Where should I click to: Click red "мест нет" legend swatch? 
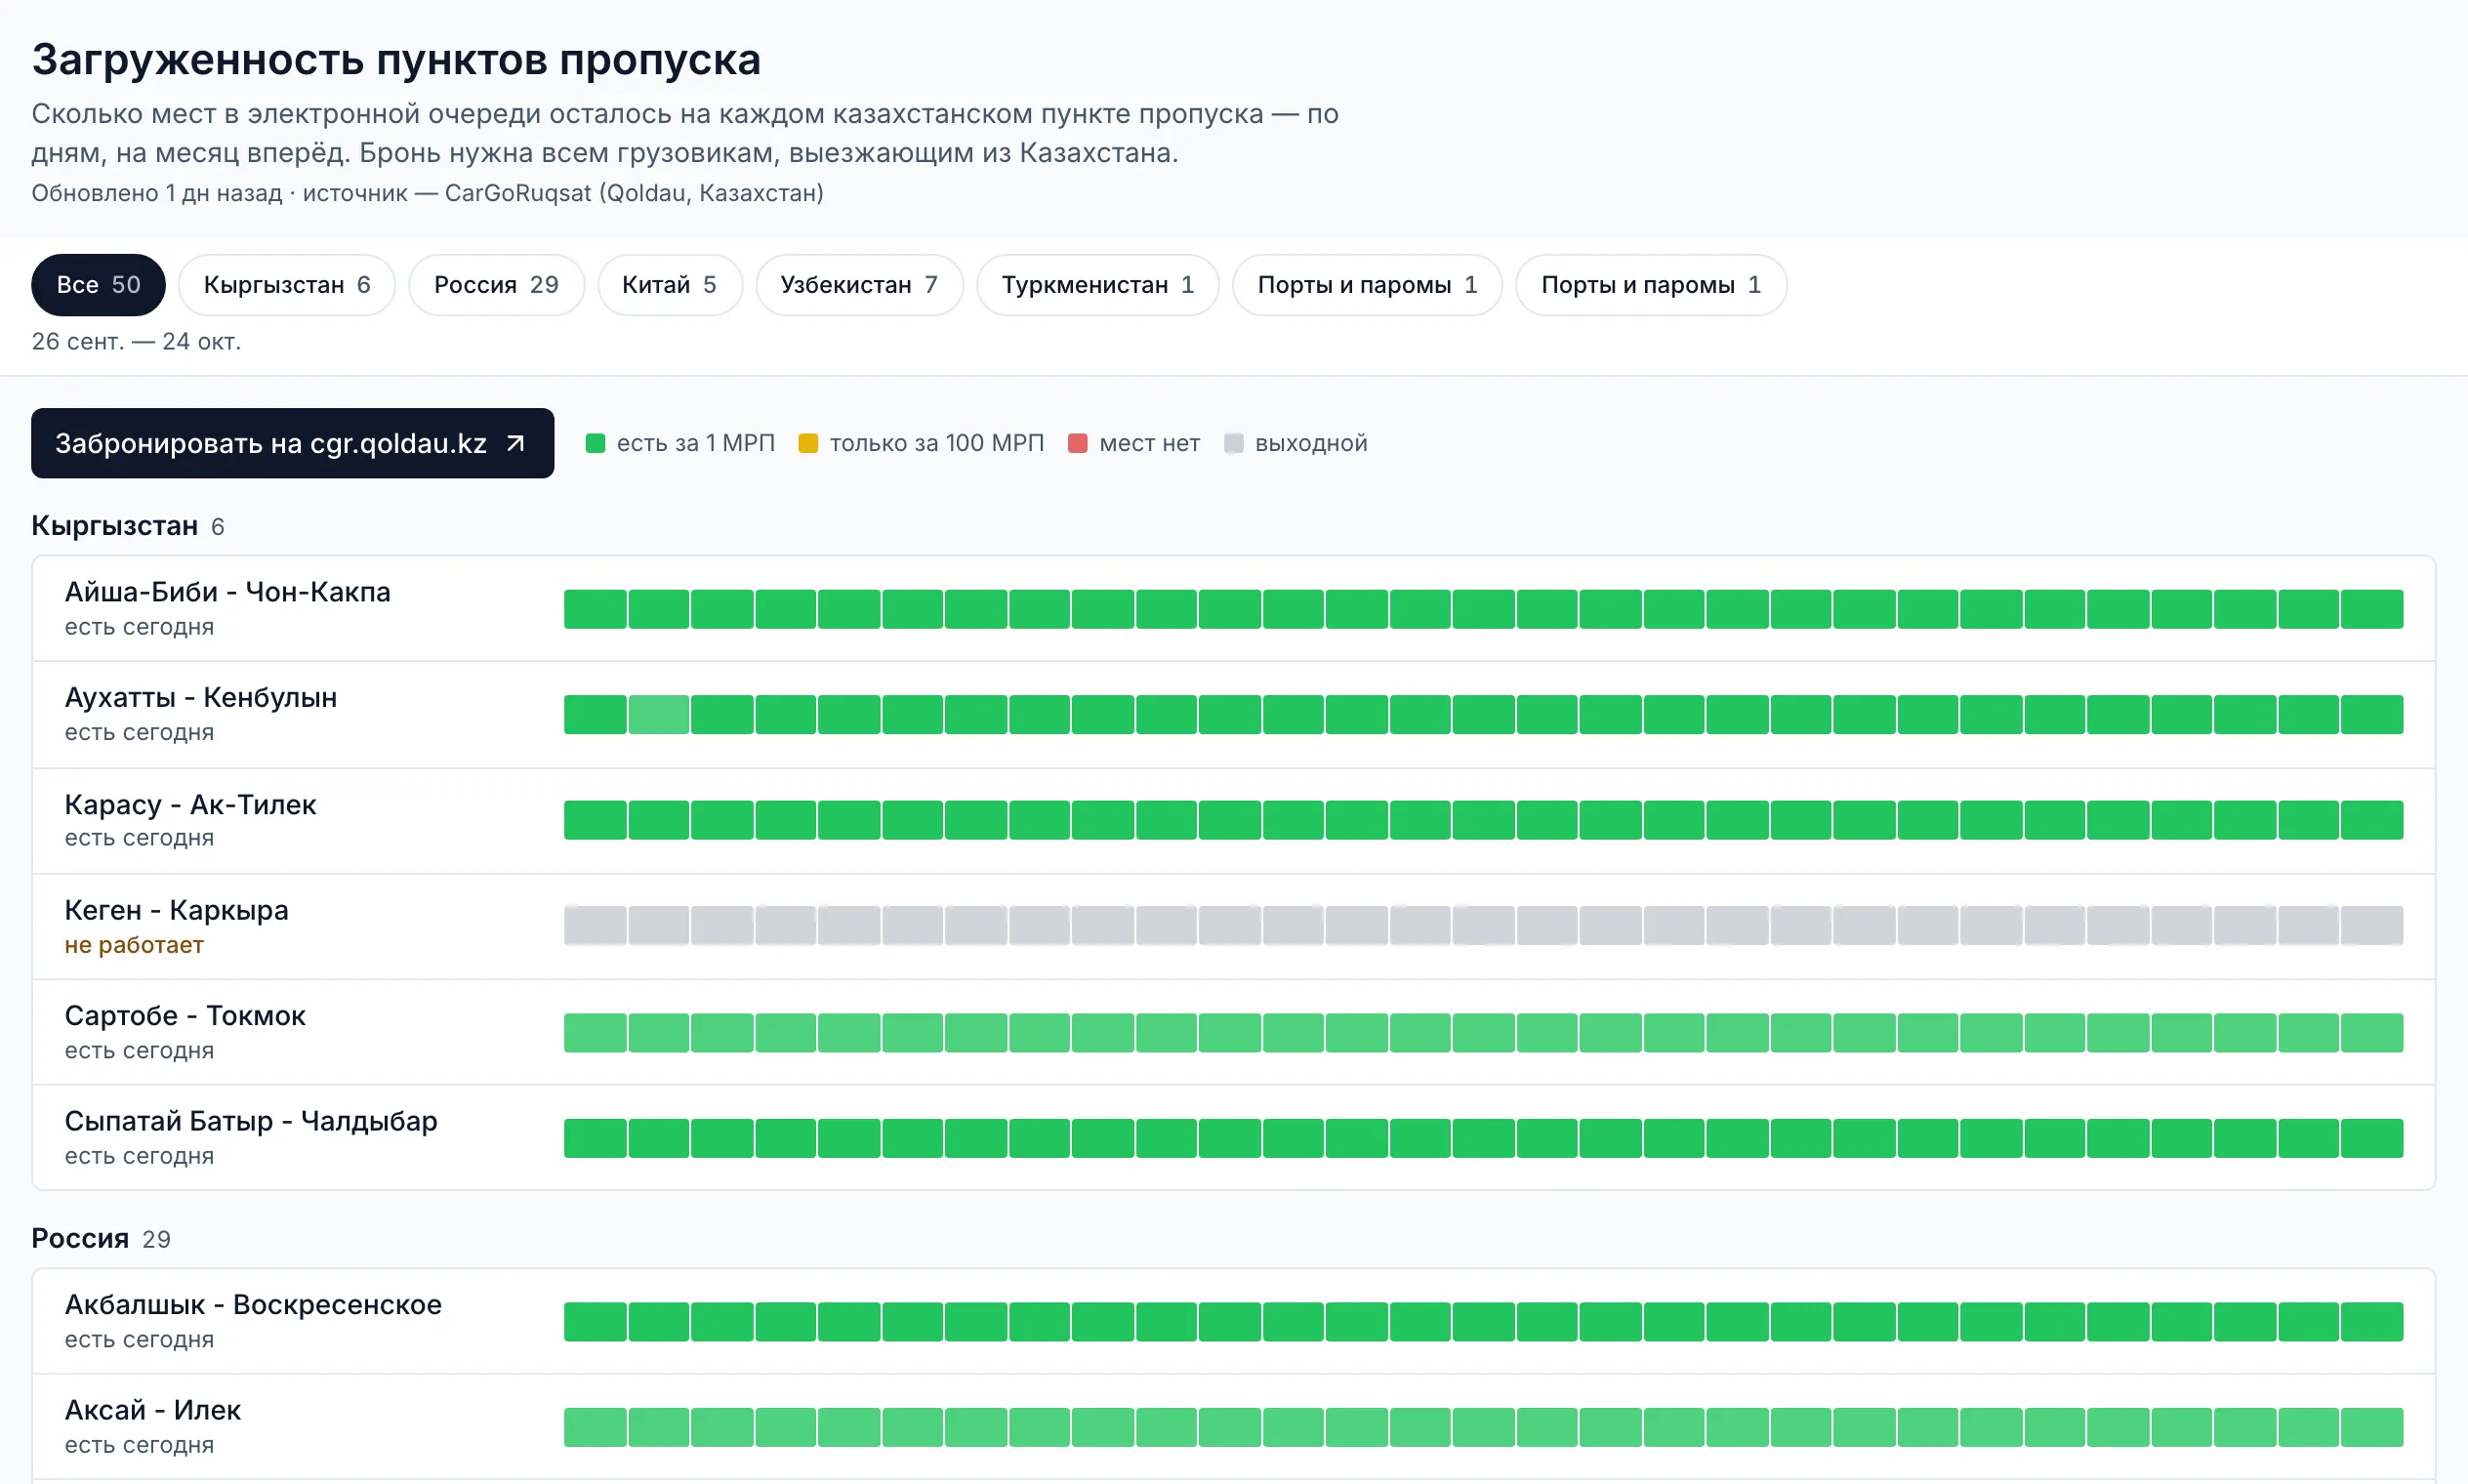click(1077, 443)
